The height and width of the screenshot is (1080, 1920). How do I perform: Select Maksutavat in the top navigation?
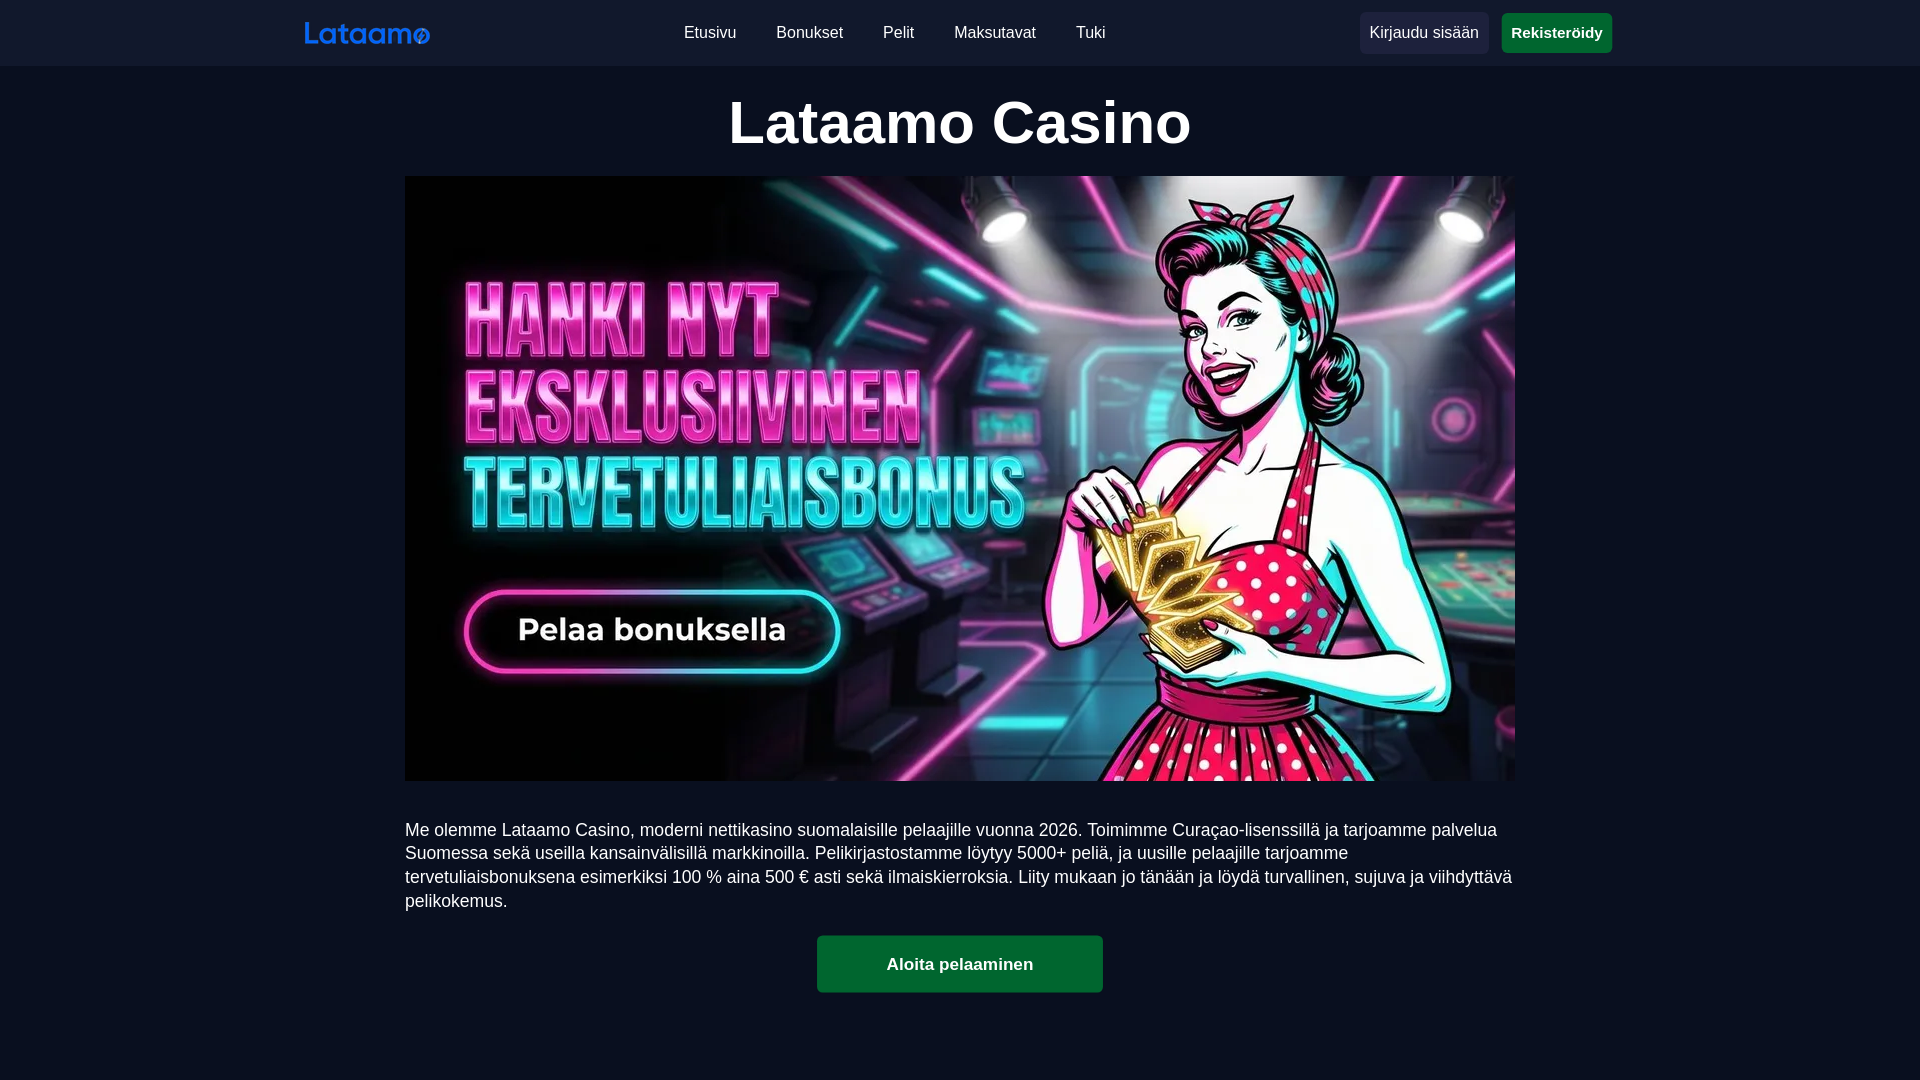tap(995, 33)
